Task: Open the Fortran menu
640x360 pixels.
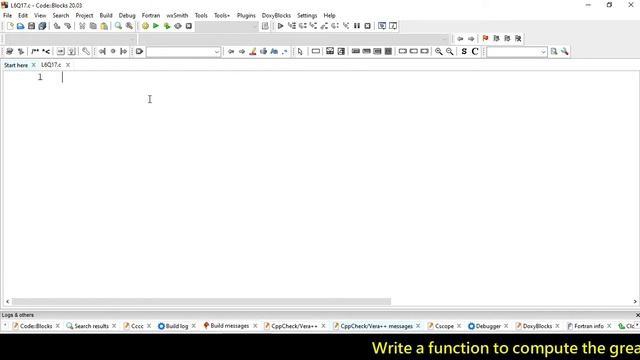Action: (x=151, y=16)
